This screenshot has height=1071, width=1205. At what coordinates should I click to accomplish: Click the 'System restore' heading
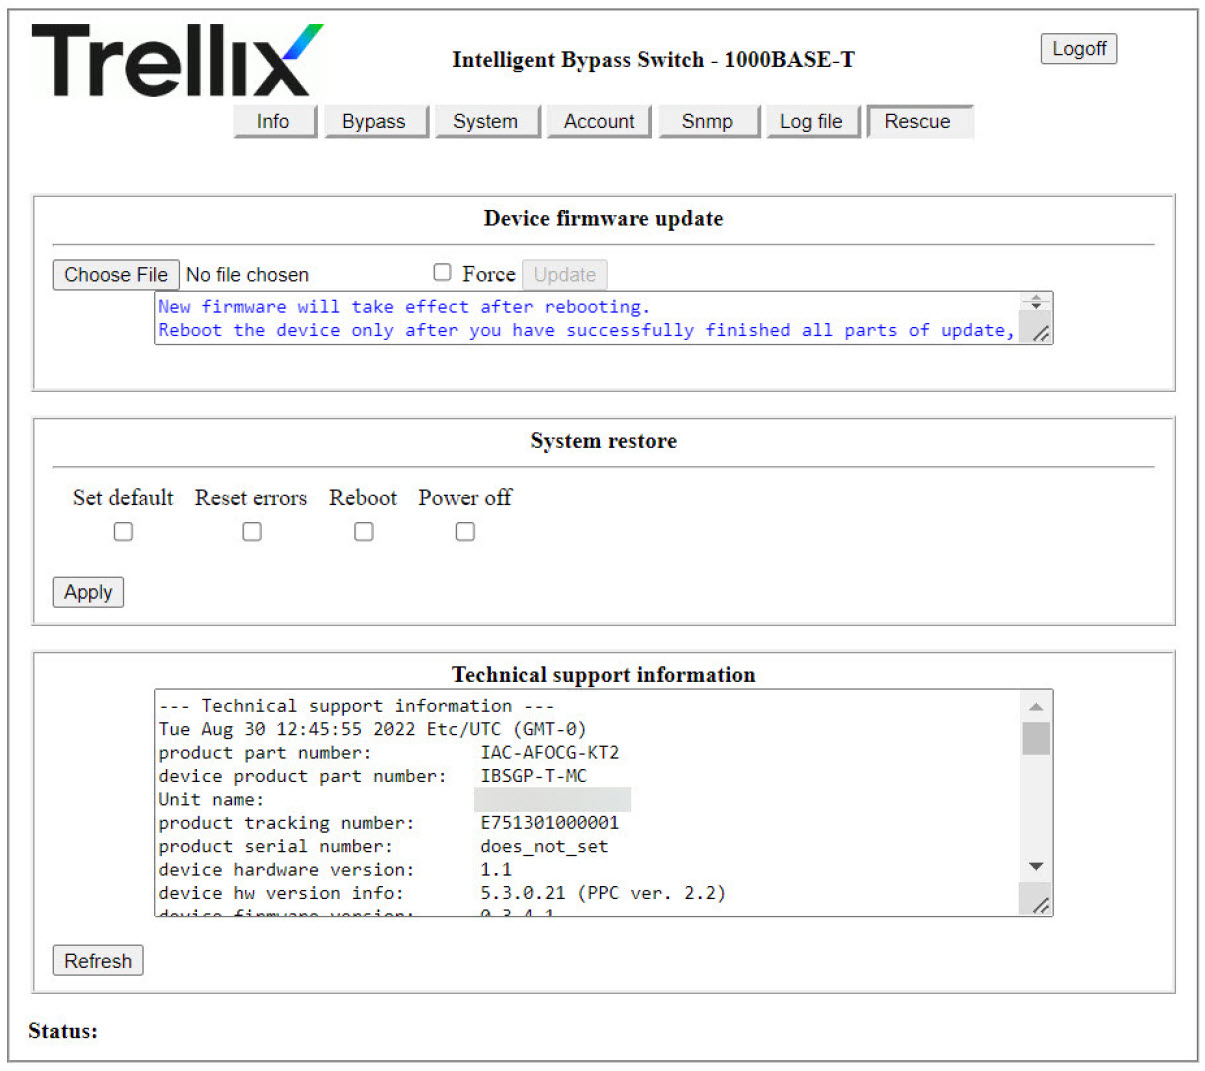(x=603, y=441)
